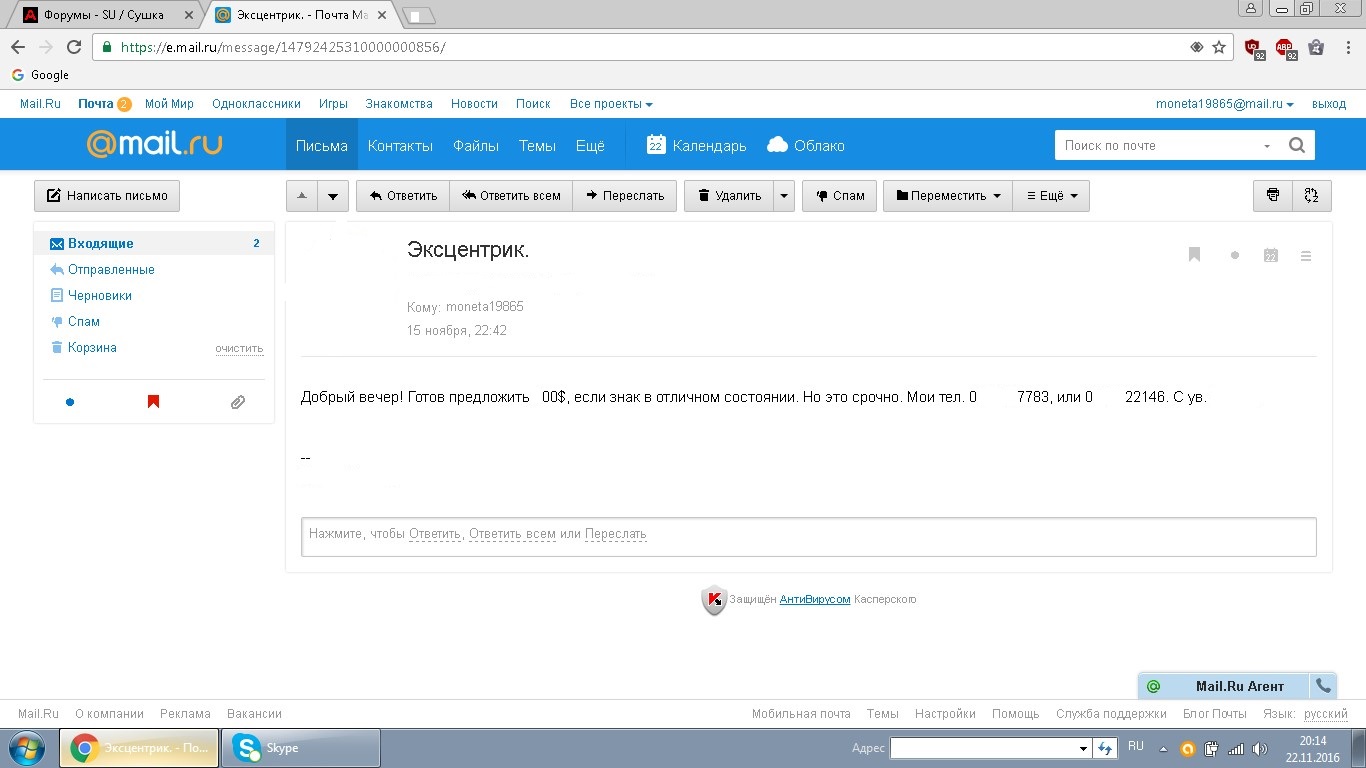Toggle the flag bookmark on message

click(1194, 255)
